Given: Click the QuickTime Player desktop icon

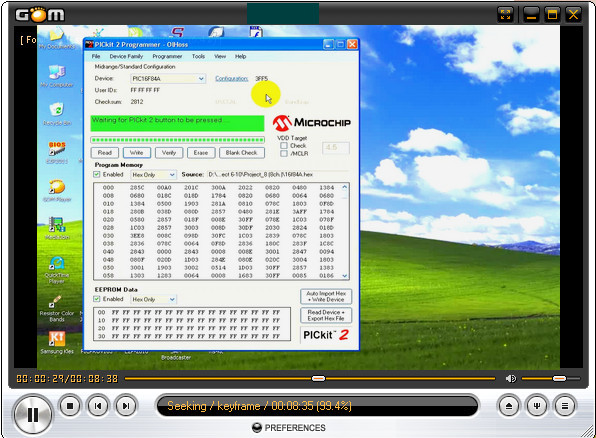Looking at the screenshot, I should [57, 270].
